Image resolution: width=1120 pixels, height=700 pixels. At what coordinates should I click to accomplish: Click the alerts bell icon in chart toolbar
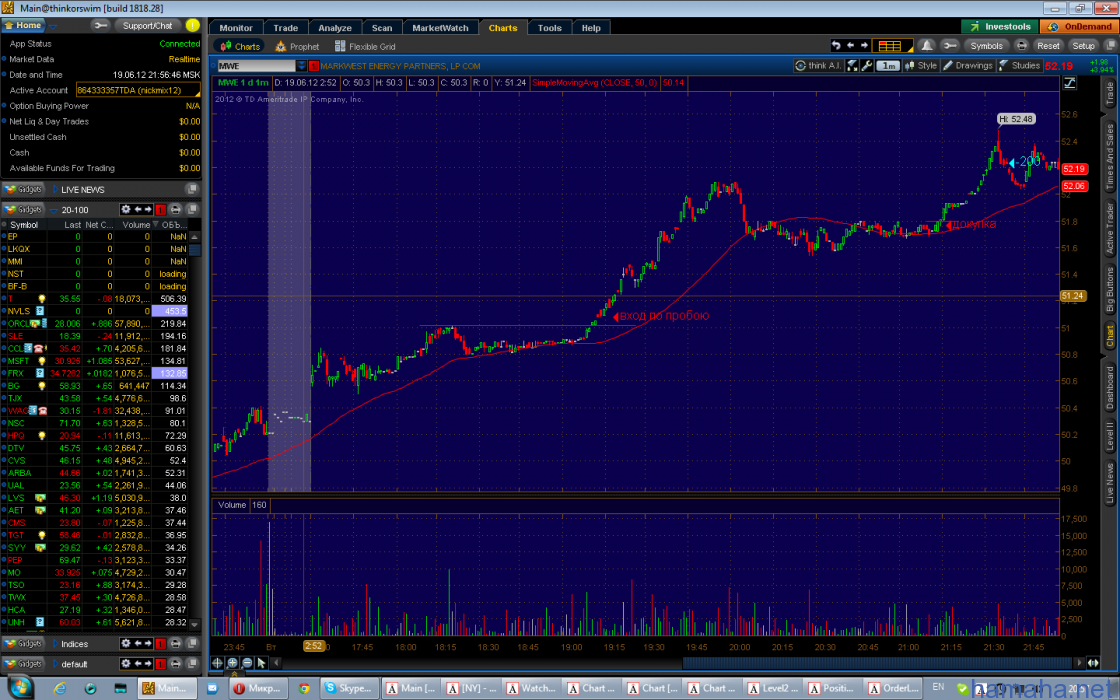coord(926,46)
